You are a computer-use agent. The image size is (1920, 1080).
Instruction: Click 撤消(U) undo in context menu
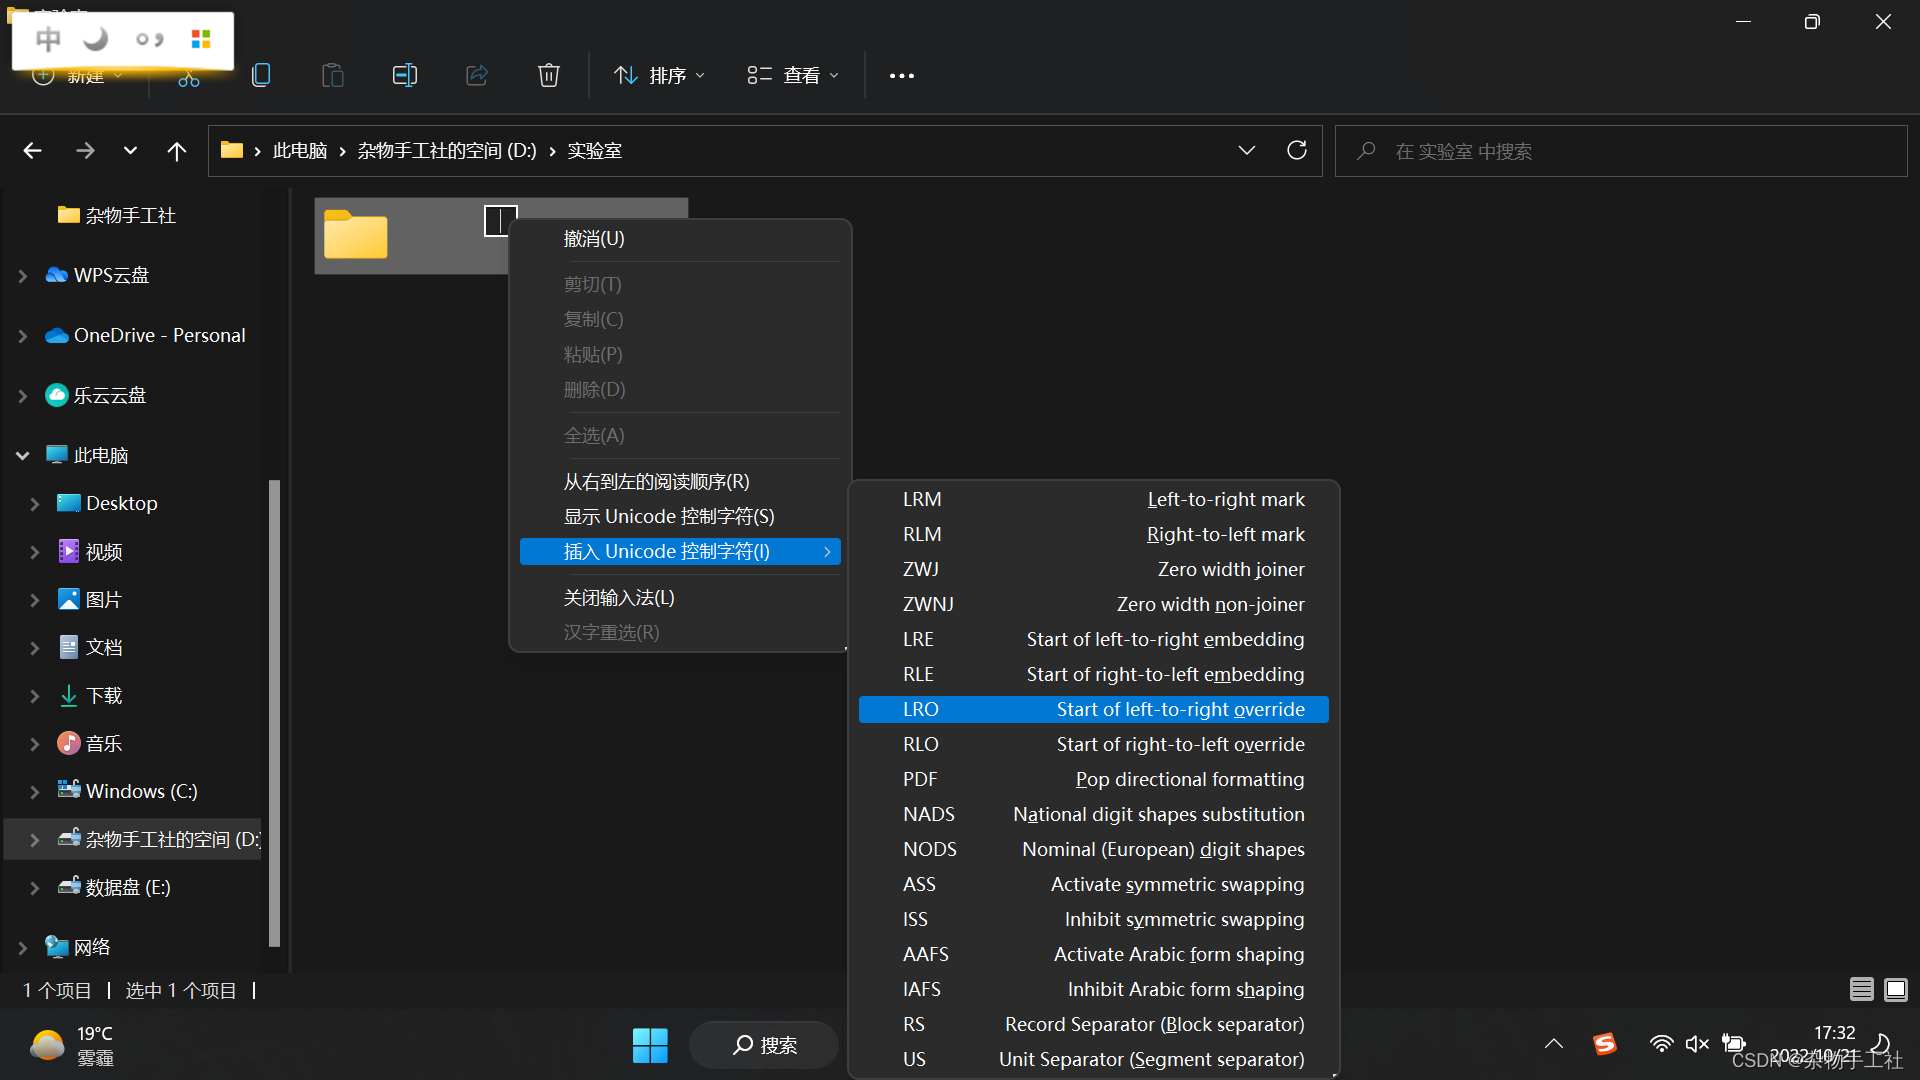(x=594, y=239)
